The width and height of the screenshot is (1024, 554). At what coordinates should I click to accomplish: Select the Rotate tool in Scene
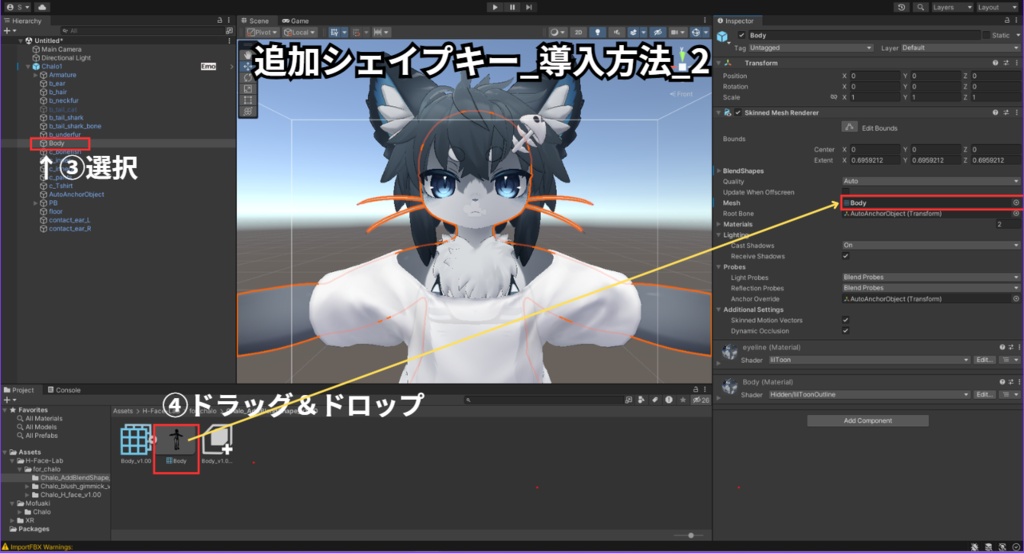(x=248, y=77)
